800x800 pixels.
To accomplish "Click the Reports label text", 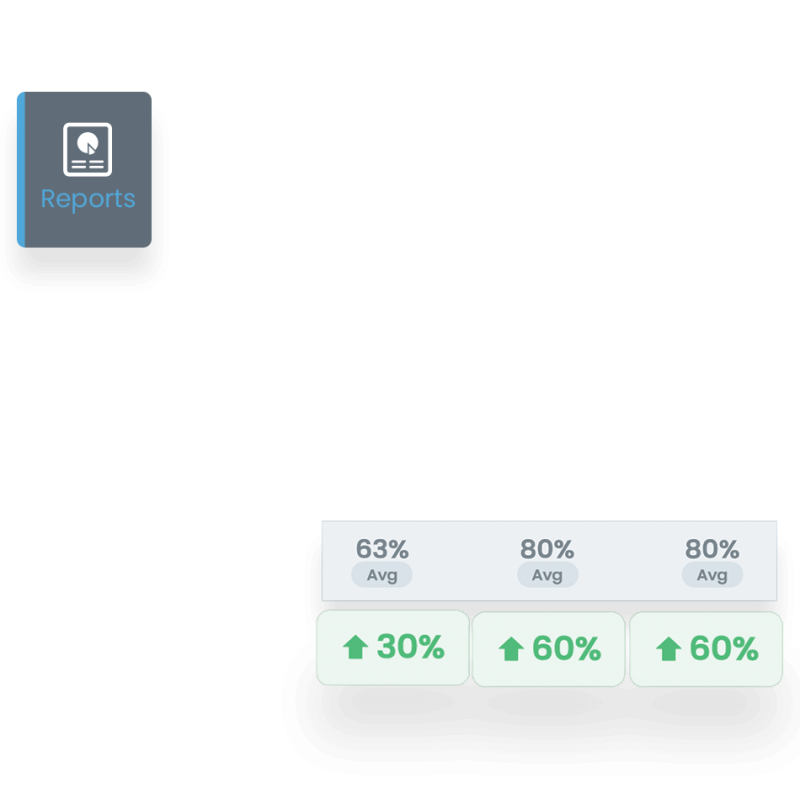I will click(88, 198).
